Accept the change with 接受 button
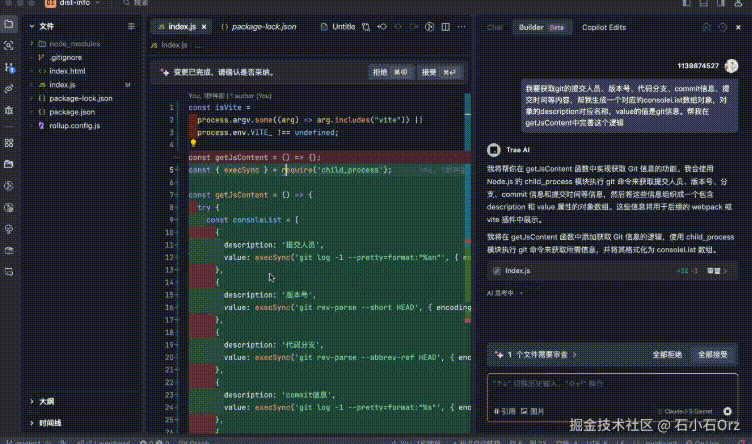The image size is (752, 444). pyautogui.click(x=439, y=72)
